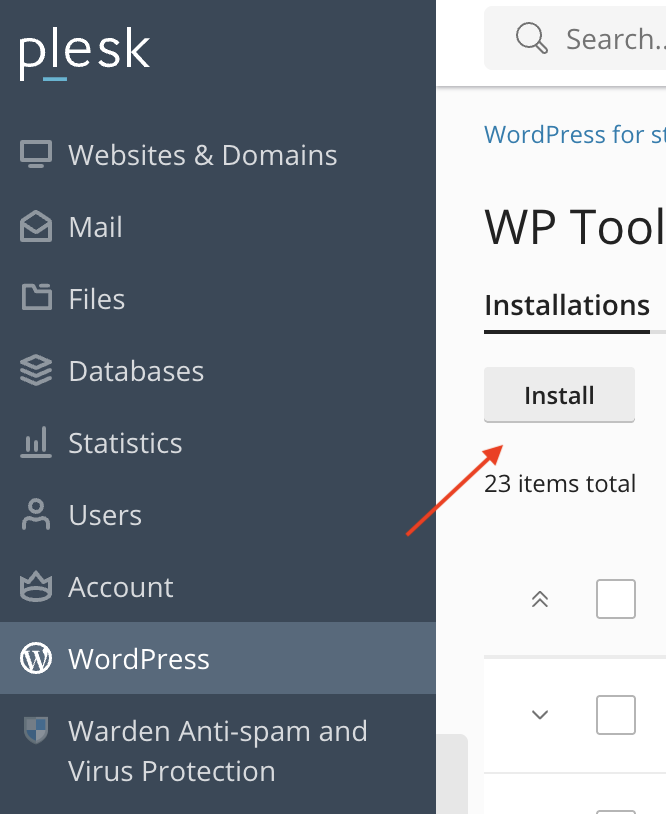The image size is (666, 814).
Task: Open Websites & Domains from sidebar
Action: click(202, 155)
